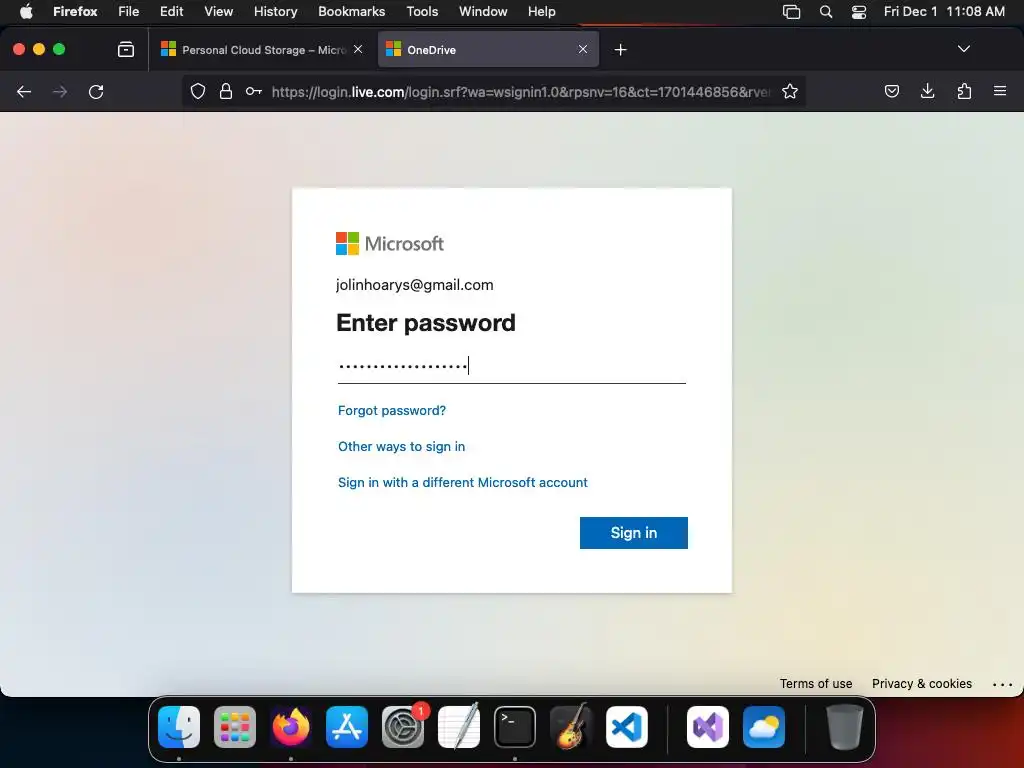Open the tracking protection shield icon
The width and height of the screenshot is (1024, 768).
[198, 91]
